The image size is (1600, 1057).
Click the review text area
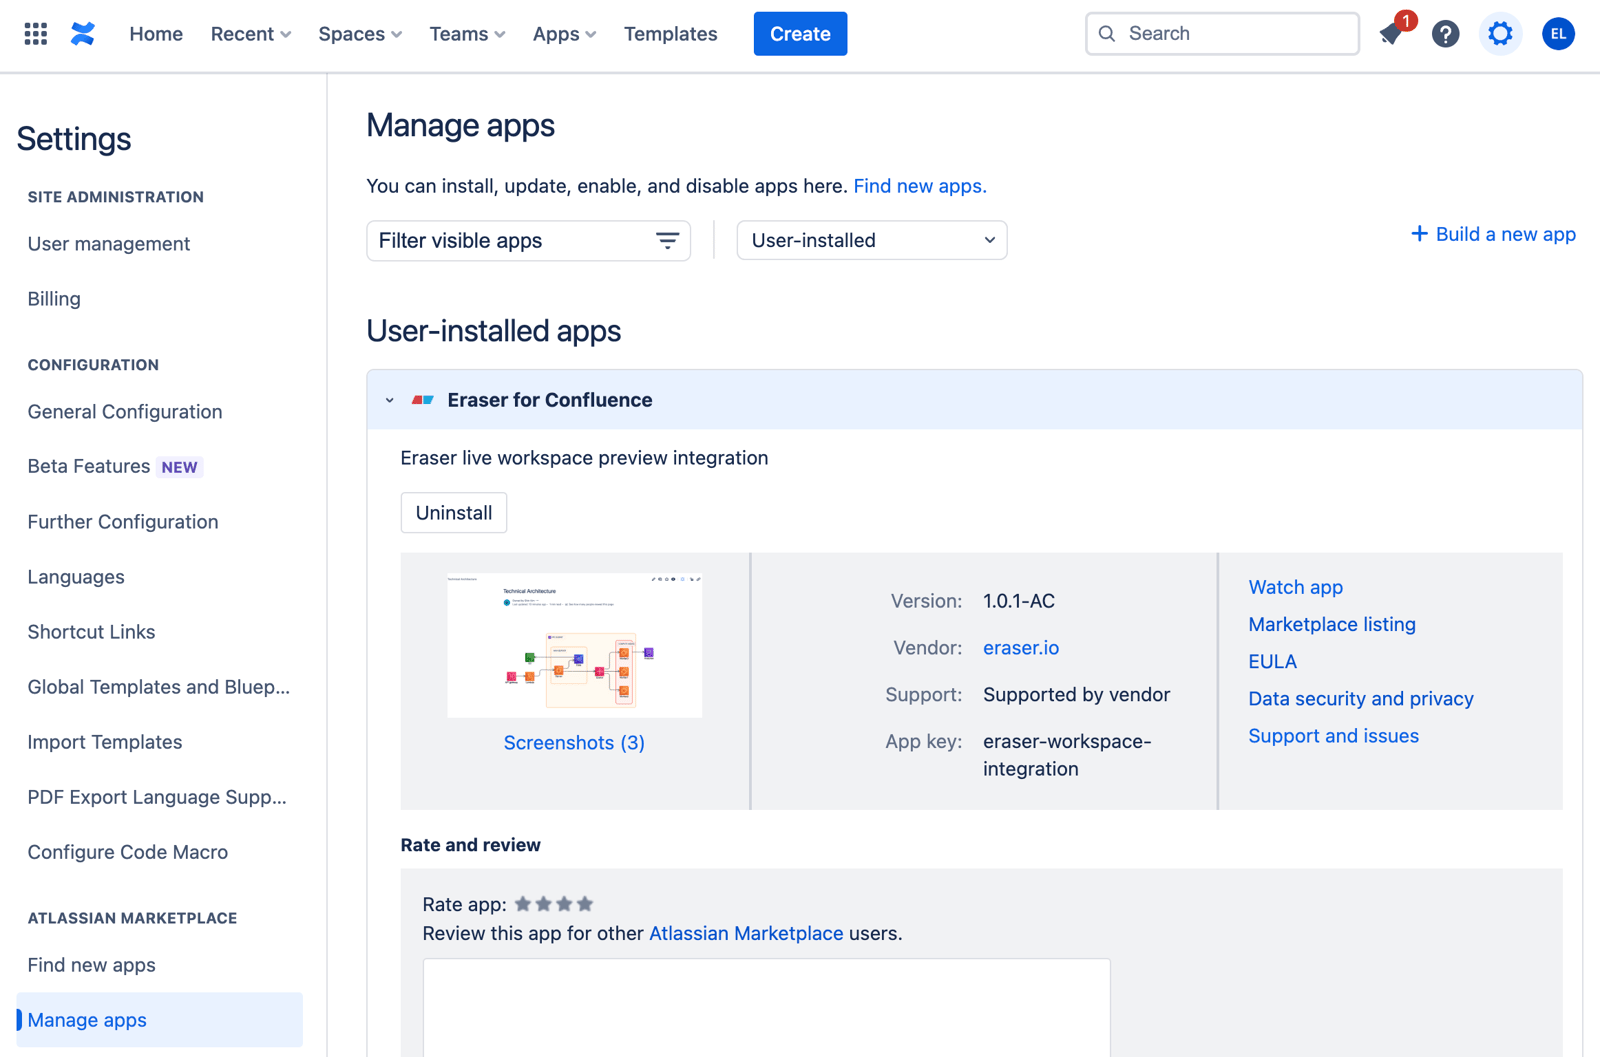pos(766,1008)
